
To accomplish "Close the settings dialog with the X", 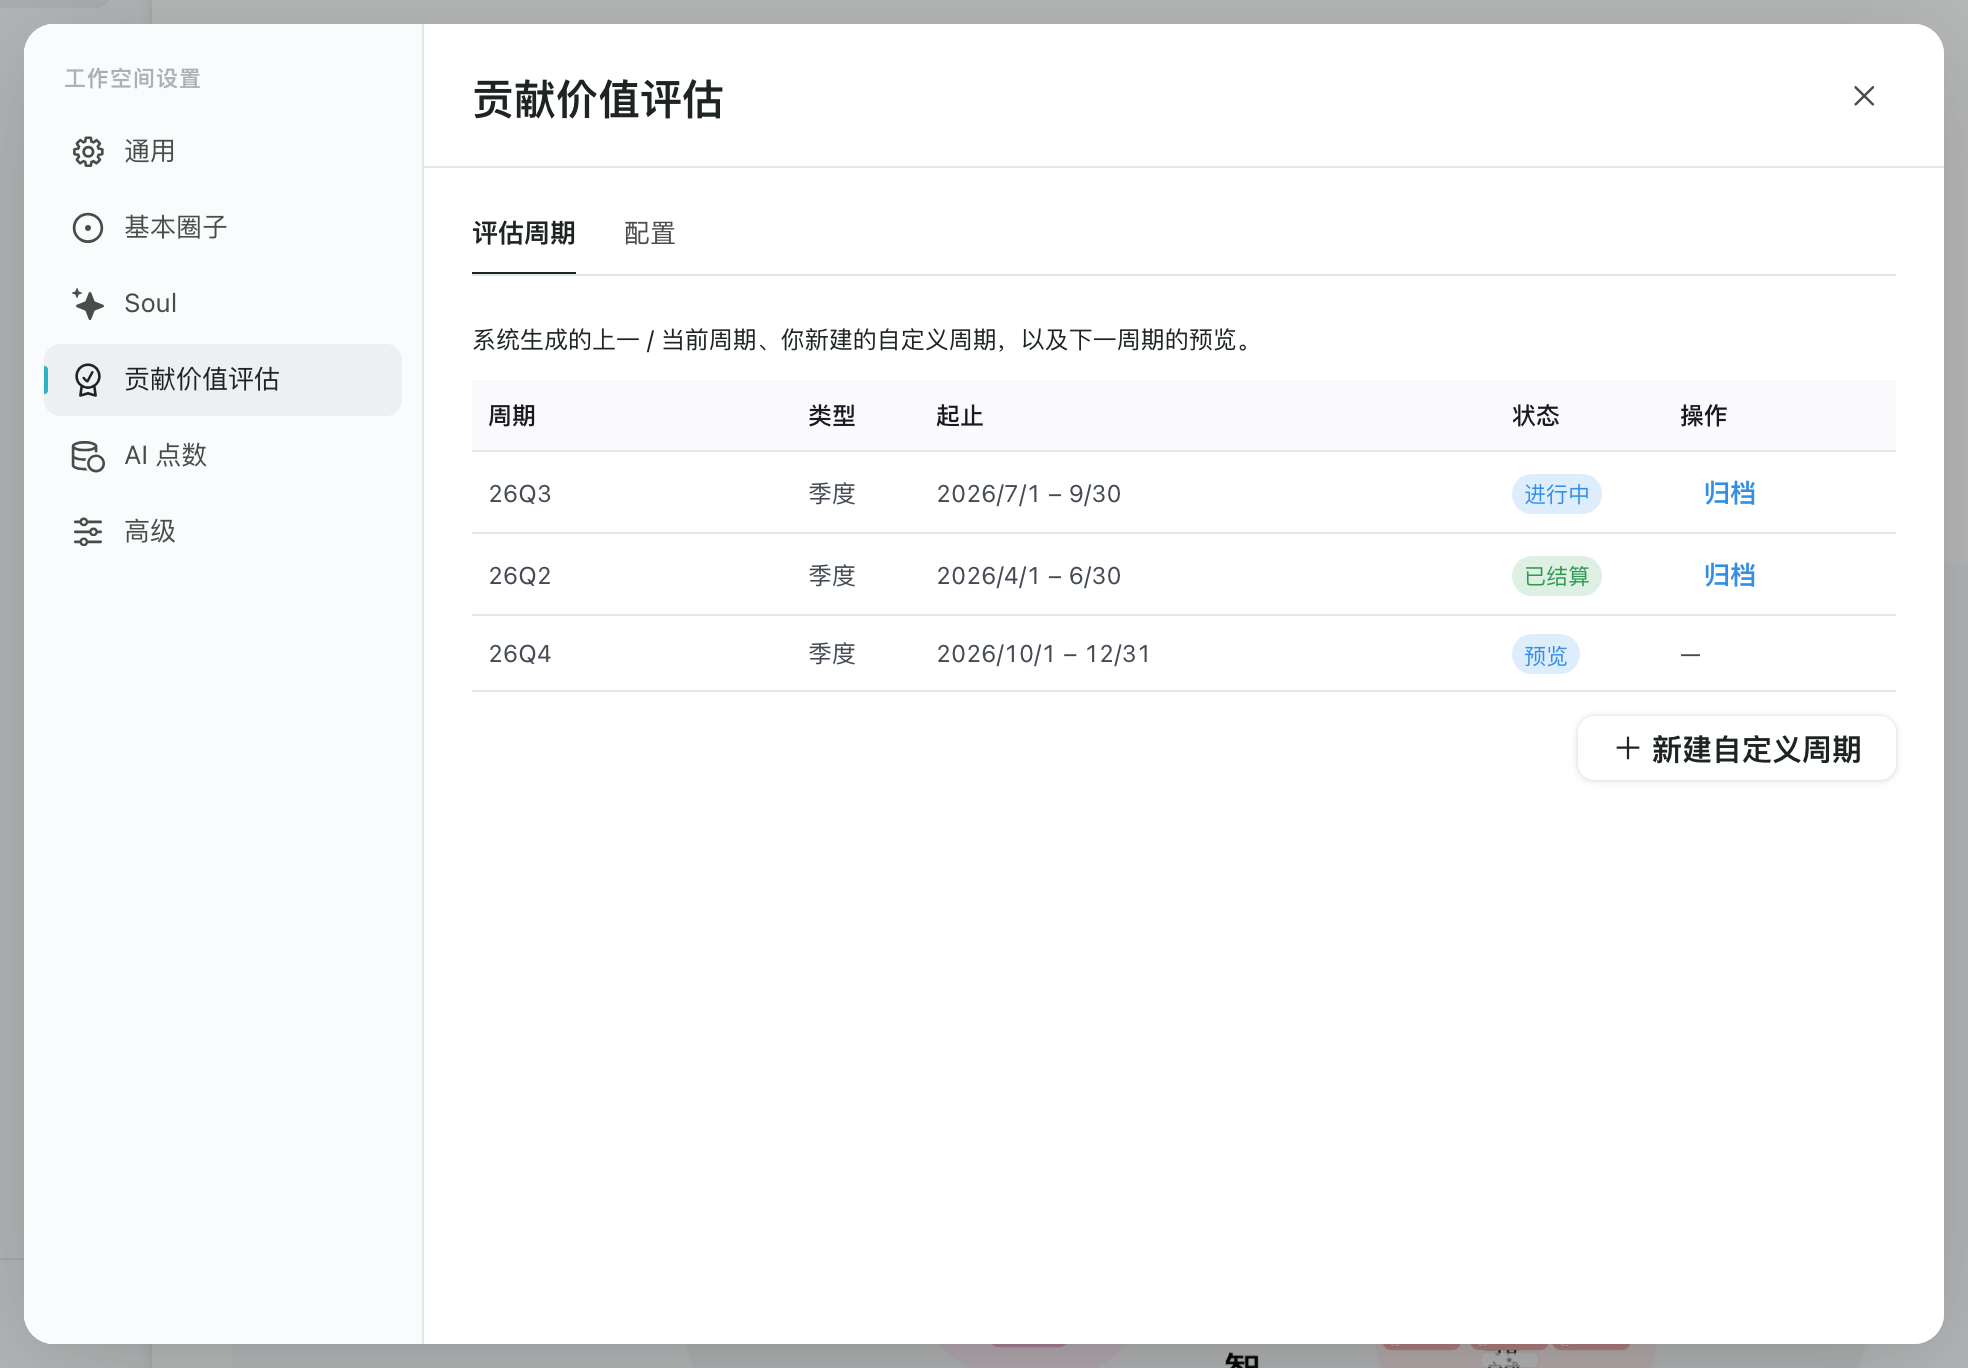I will (1864, 96).
